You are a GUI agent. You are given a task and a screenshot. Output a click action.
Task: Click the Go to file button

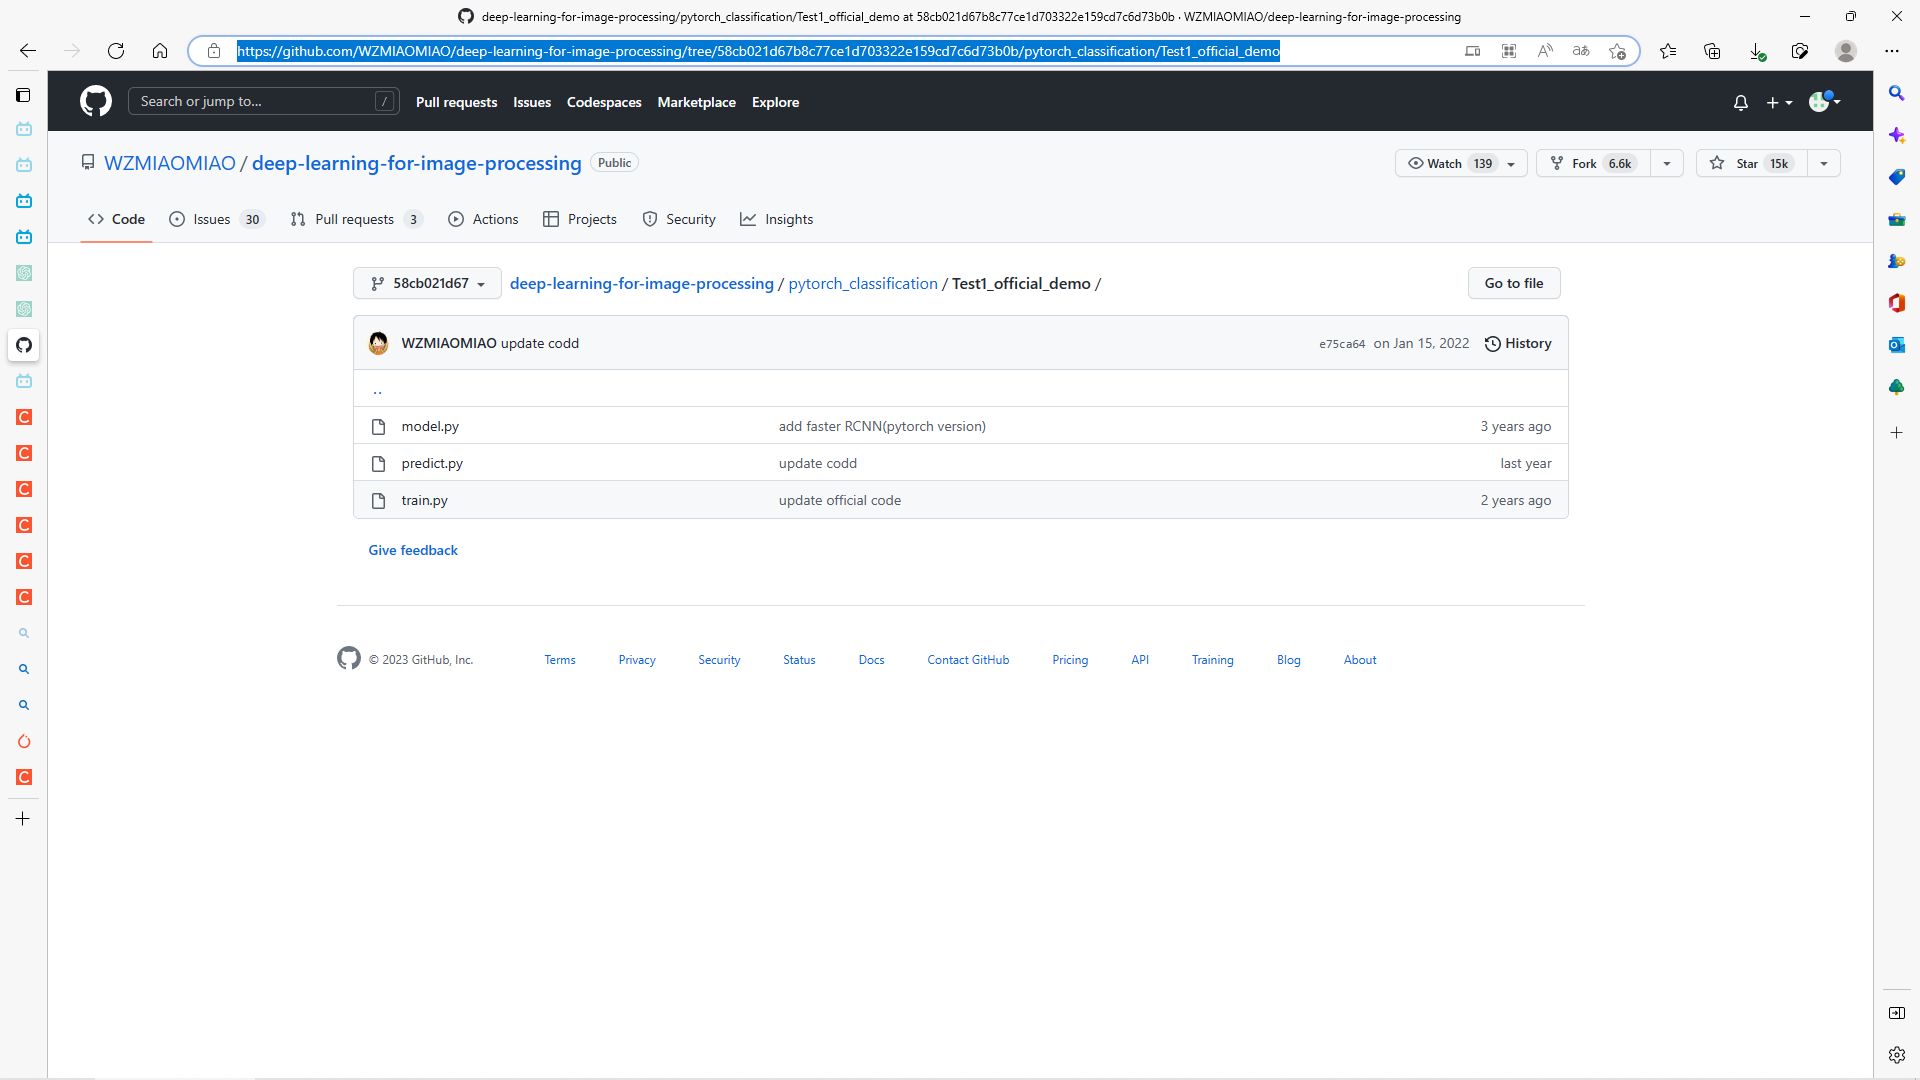coord(1513,283)
